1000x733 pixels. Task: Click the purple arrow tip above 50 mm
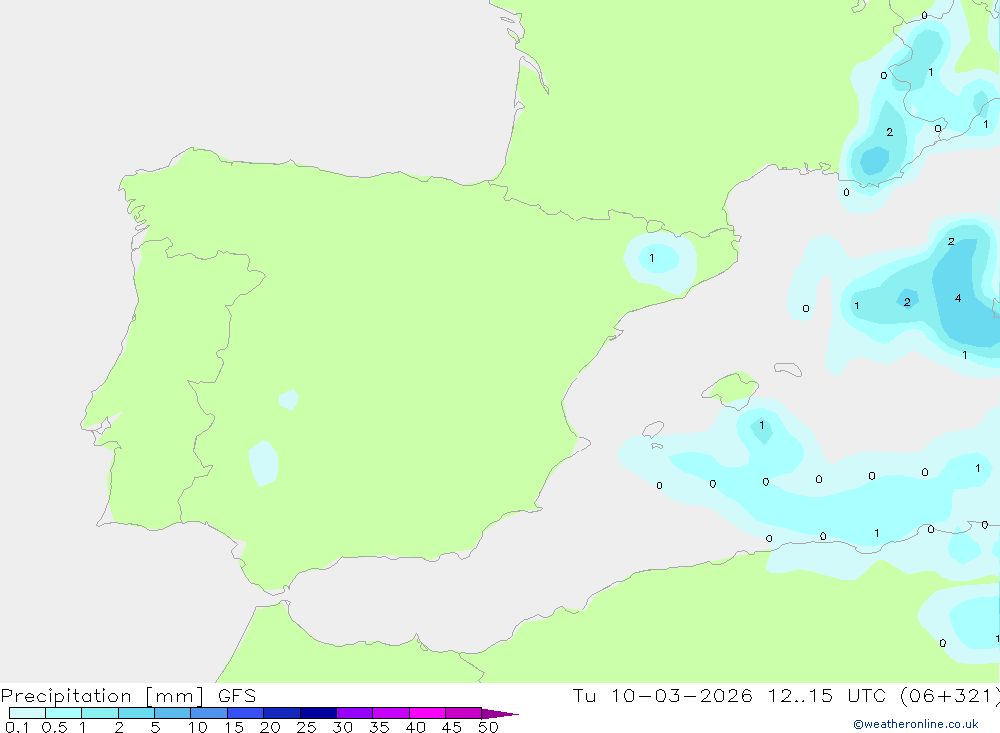coord(500,714)
